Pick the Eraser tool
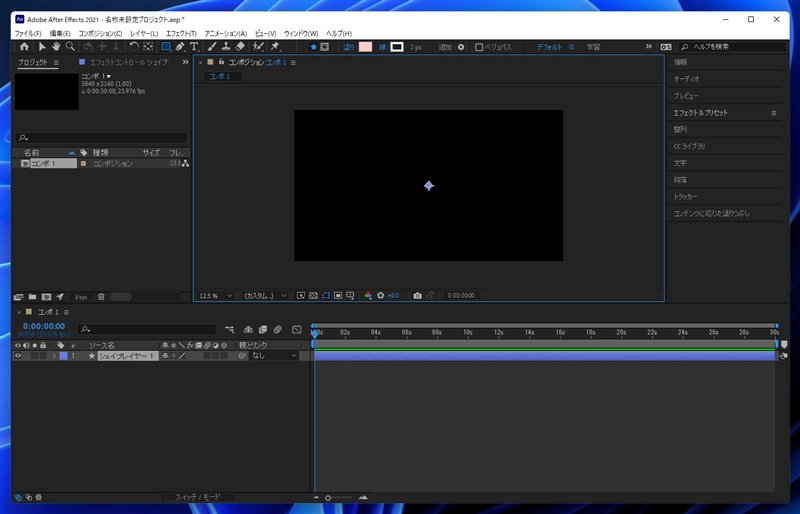This screenshot has height=514, width=800. 241,46
